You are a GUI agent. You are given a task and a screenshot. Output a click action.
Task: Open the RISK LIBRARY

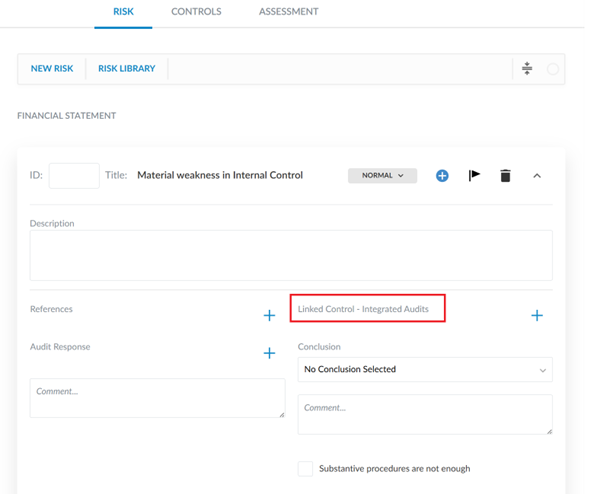tap(126, 69)
